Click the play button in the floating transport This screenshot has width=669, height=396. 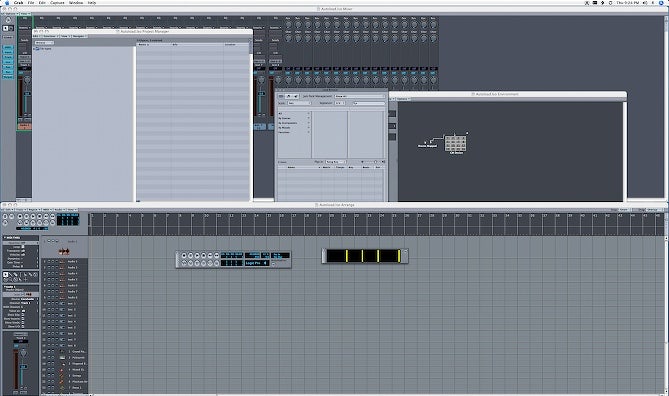click(197, 256)
